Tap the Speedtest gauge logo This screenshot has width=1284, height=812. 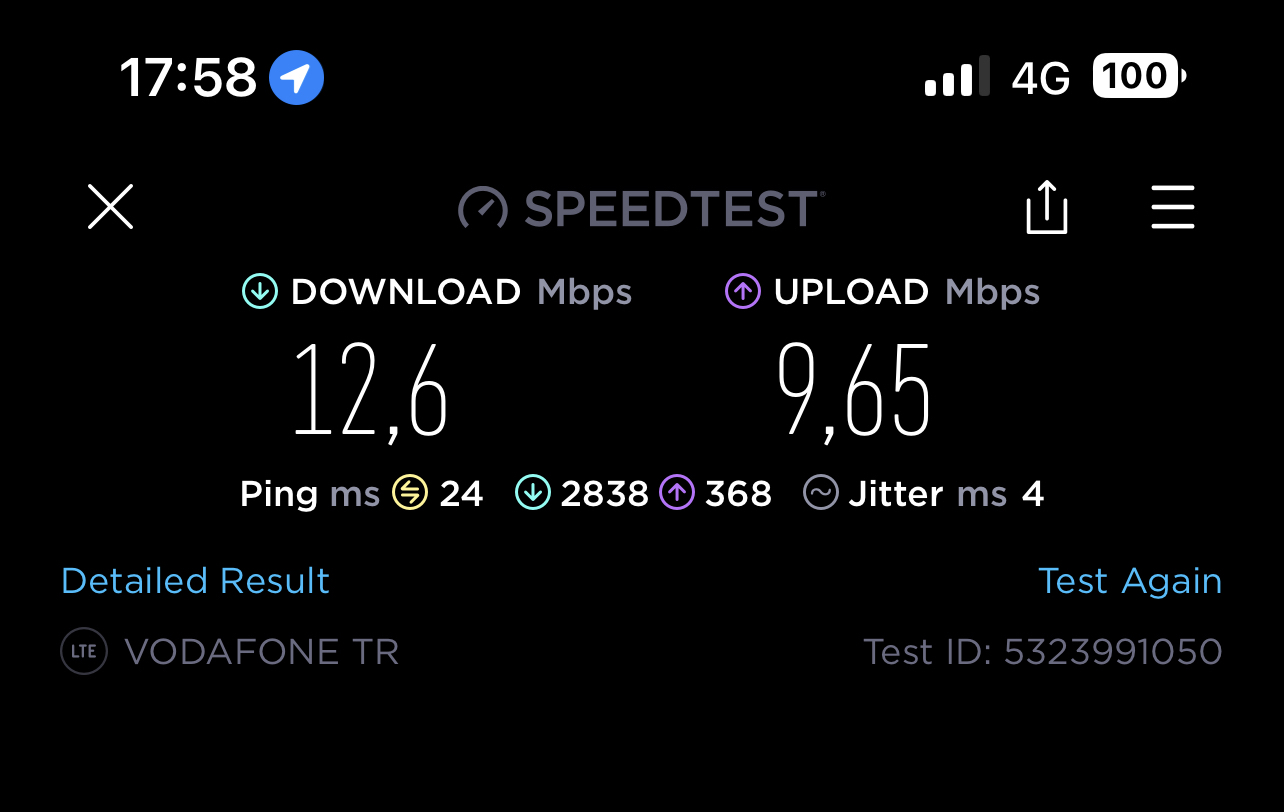click(484, 208)
